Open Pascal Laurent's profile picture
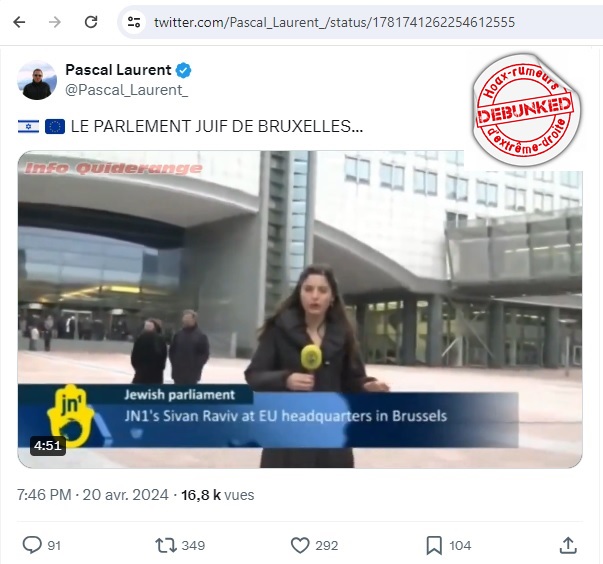 [x=37, y=80]
